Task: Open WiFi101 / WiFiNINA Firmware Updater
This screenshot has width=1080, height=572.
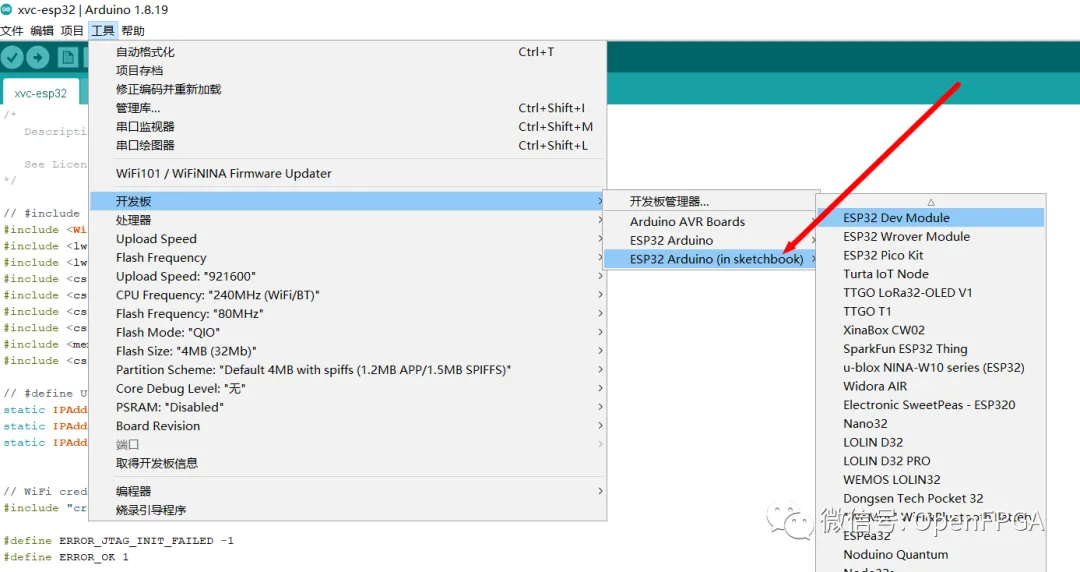Action: (348, 173)
